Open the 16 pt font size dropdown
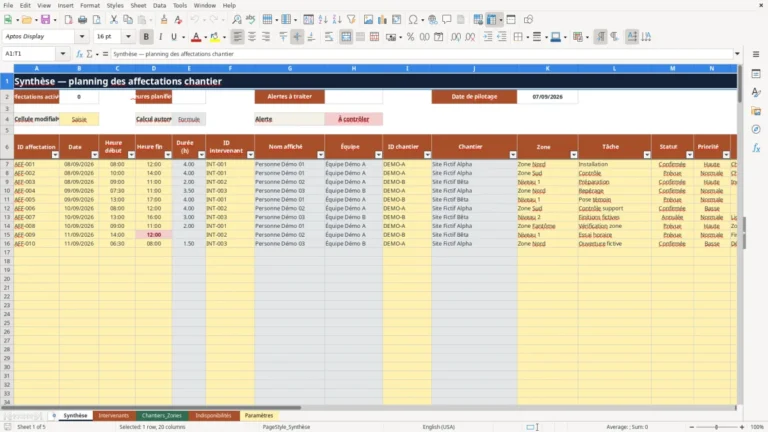Viewport: 768px width, 432px height. (128, 37)
